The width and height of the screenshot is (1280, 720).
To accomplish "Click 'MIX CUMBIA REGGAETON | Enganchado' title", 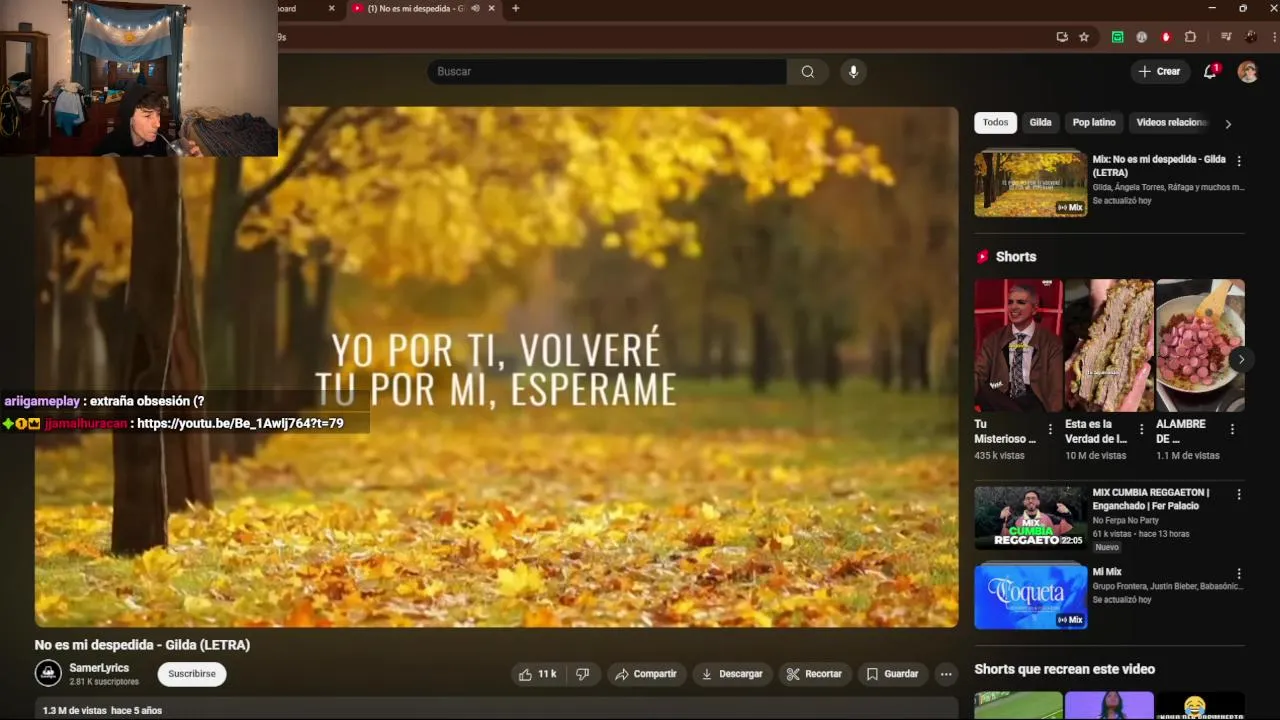I will tap(1151, 499).
